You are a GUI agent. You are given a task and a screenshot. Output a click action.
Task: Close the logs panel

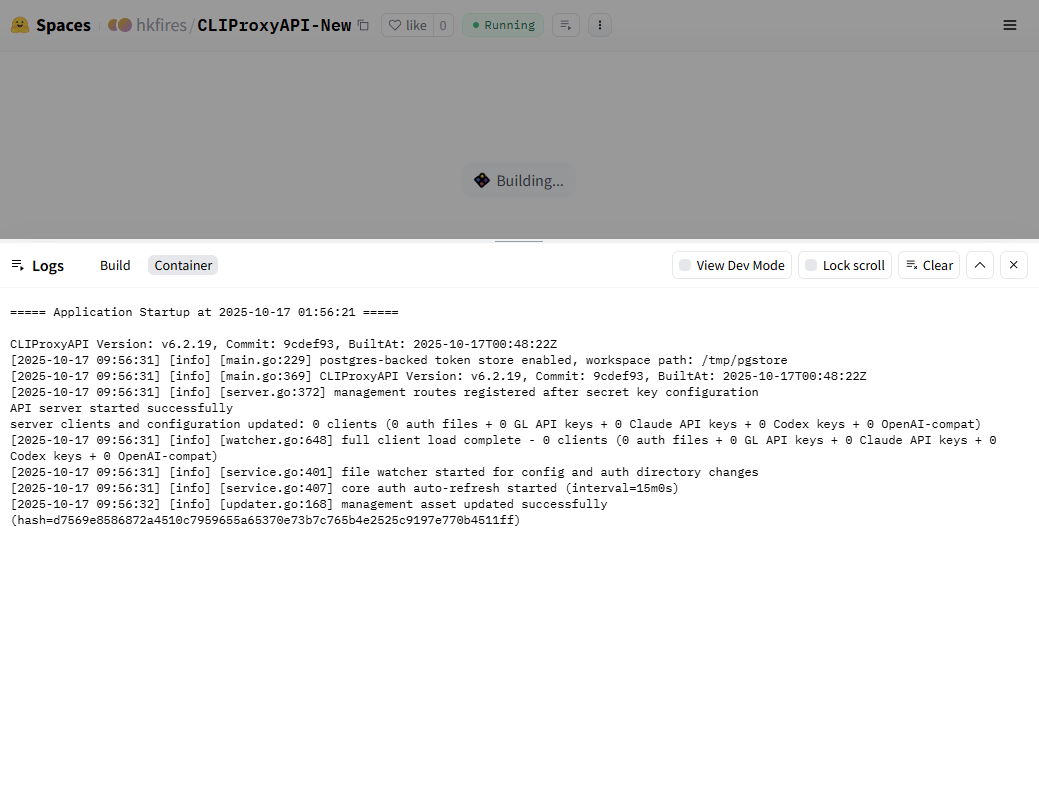pyautogui.click(x=1013, y=265)
